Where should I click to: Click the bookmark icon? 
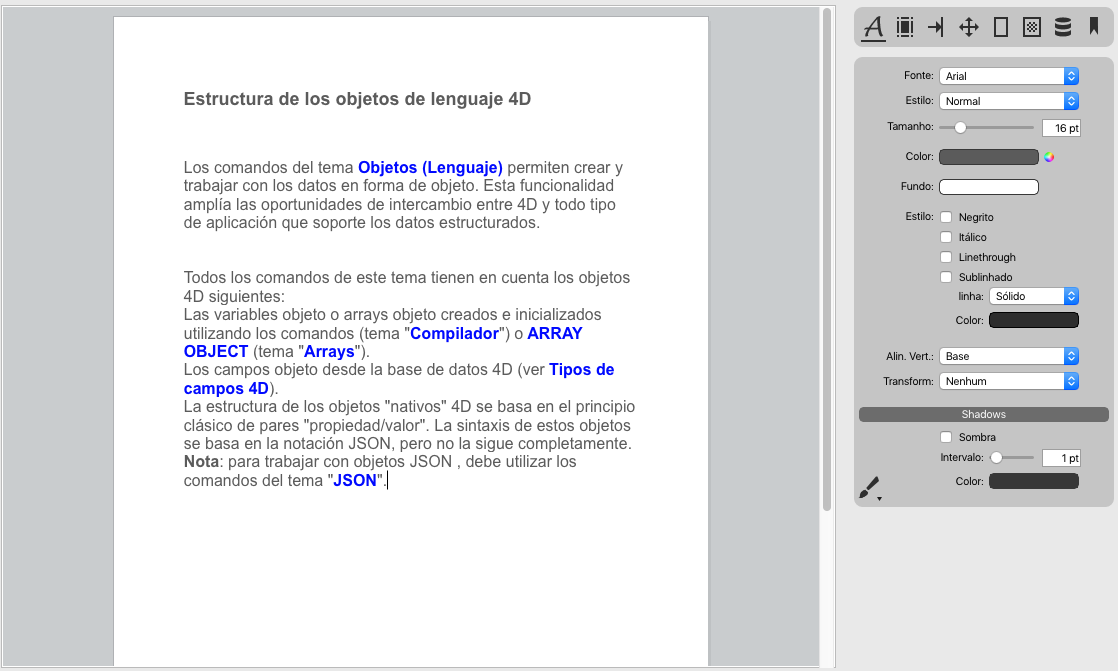click(x=1094, y=27)
